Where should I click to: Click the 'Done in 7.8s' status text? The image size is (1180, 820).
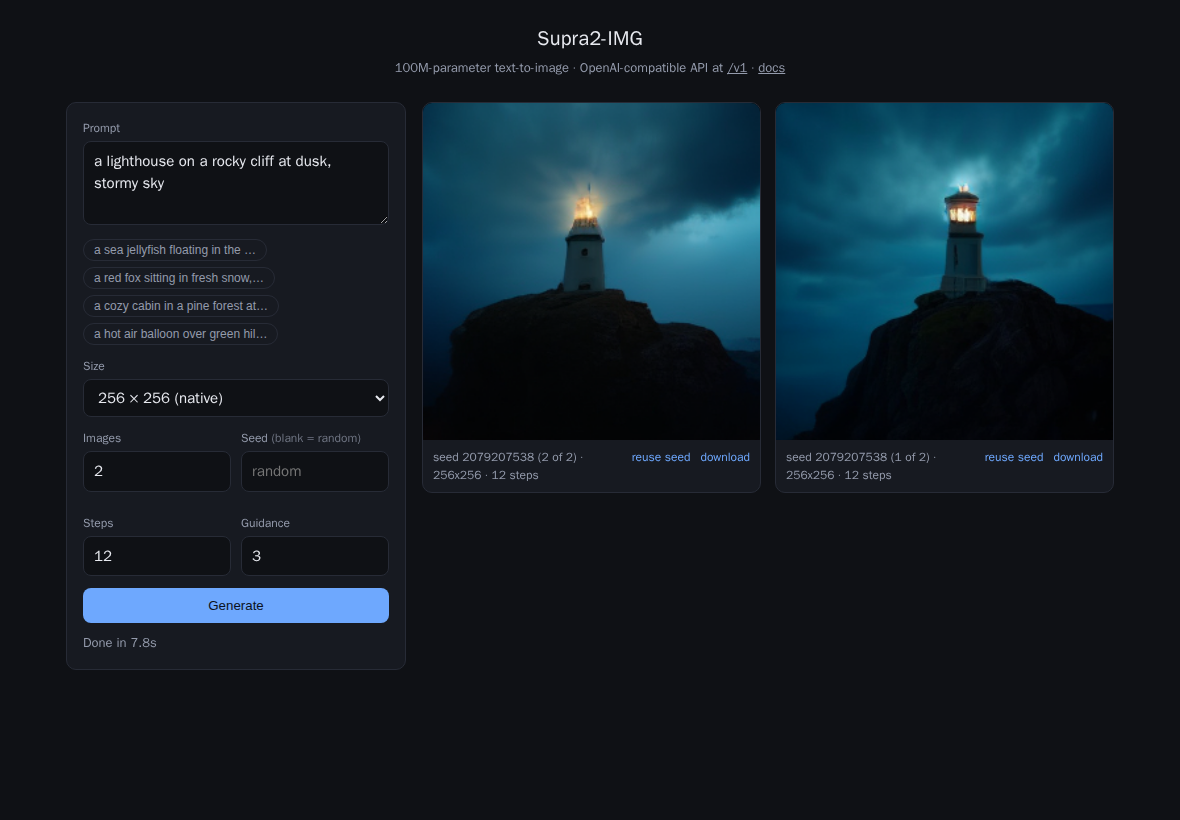tap(120, 642)
